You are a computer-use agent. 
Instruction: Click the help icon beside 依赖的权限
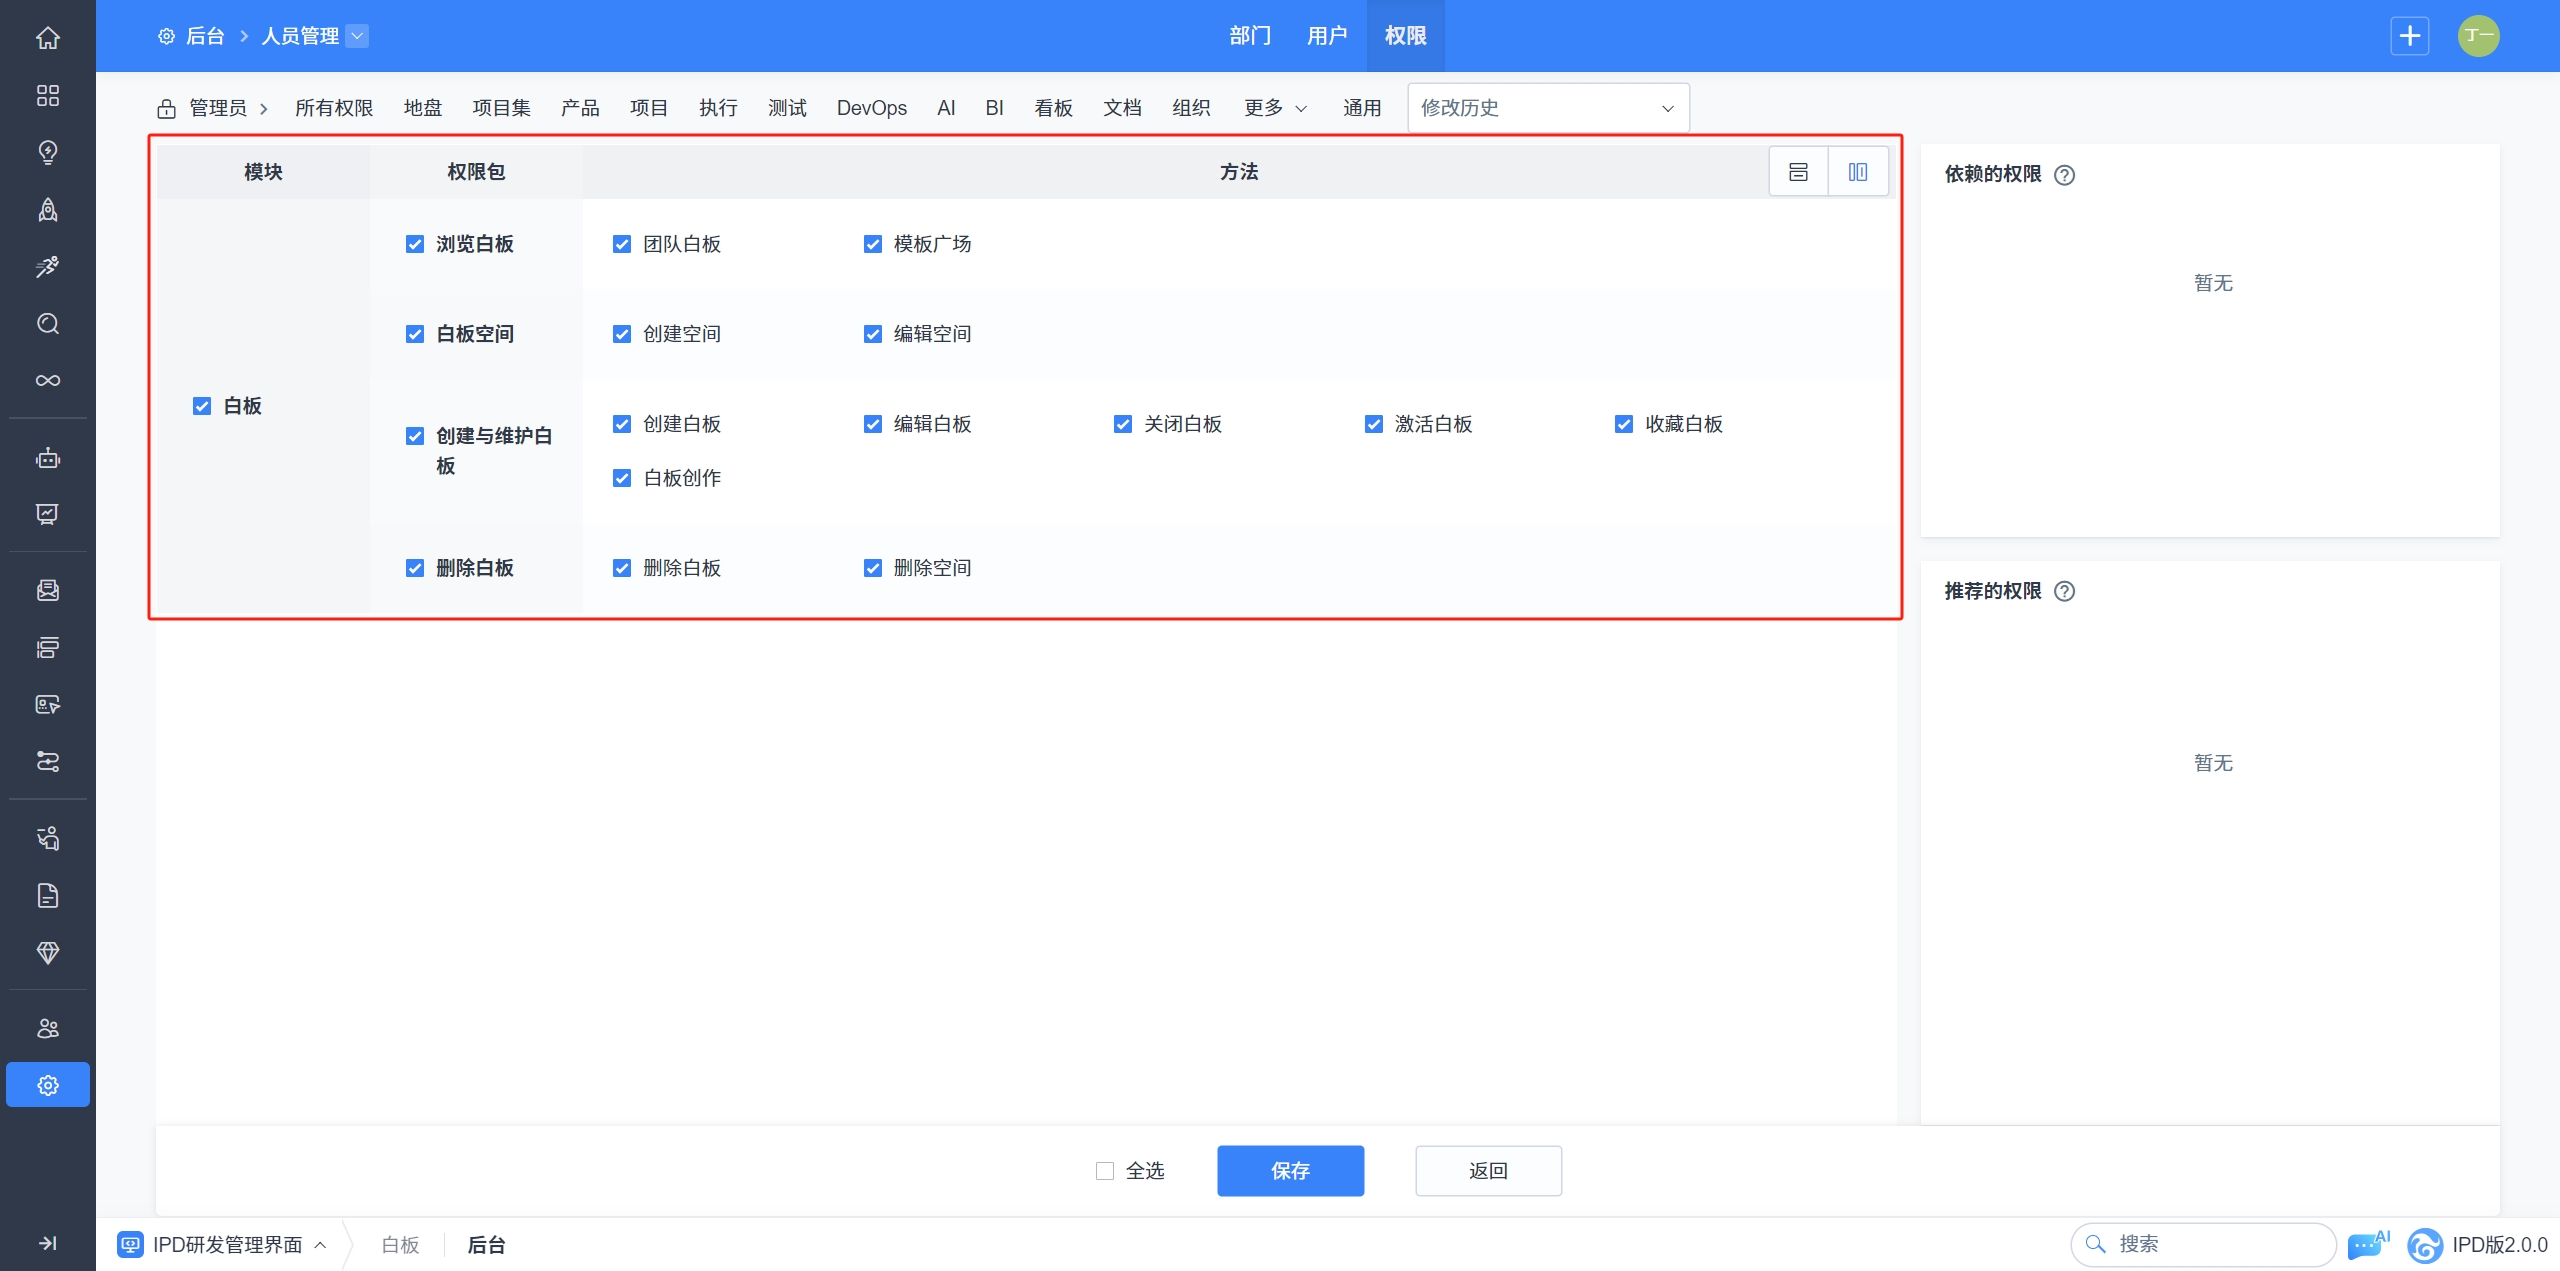coord(2064,175)
